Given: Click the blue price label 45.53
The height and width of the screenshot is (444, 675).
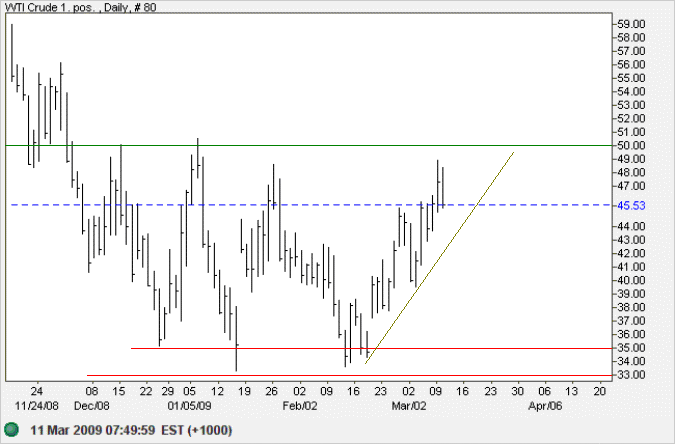Looking at the screenshot, I should click(x=632, y=206).
